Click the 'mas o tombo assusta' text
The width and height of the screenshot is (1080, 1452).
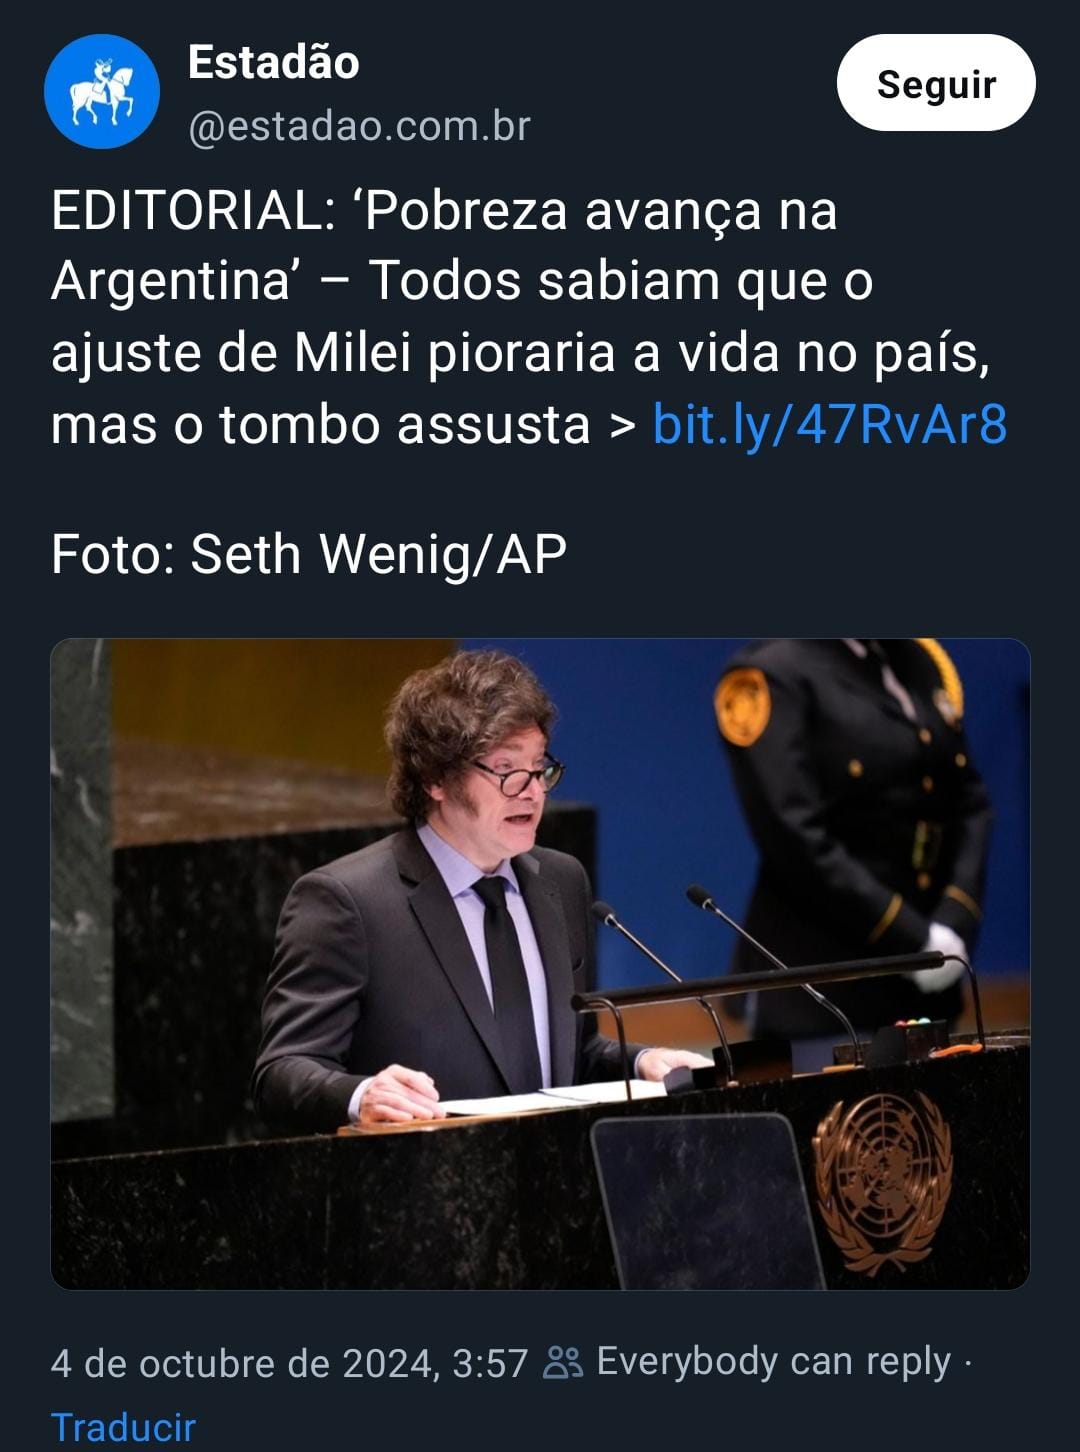[320, 424]
